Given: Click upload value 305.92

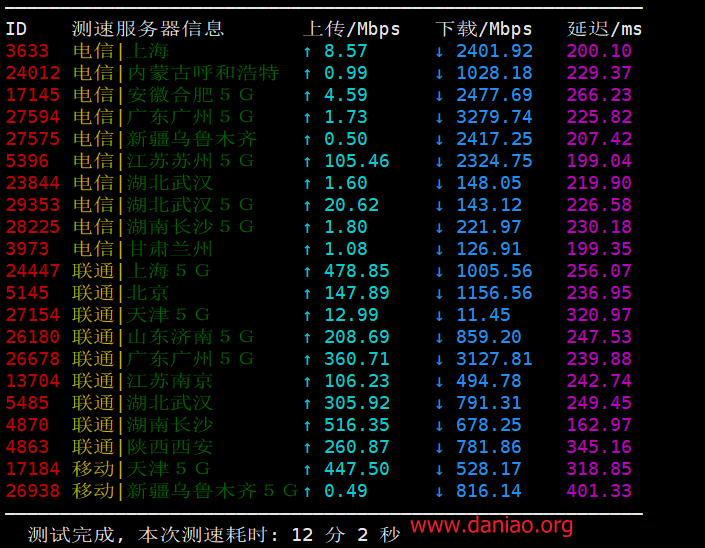Looking at the screenshot, I should [x=357, y=403].
